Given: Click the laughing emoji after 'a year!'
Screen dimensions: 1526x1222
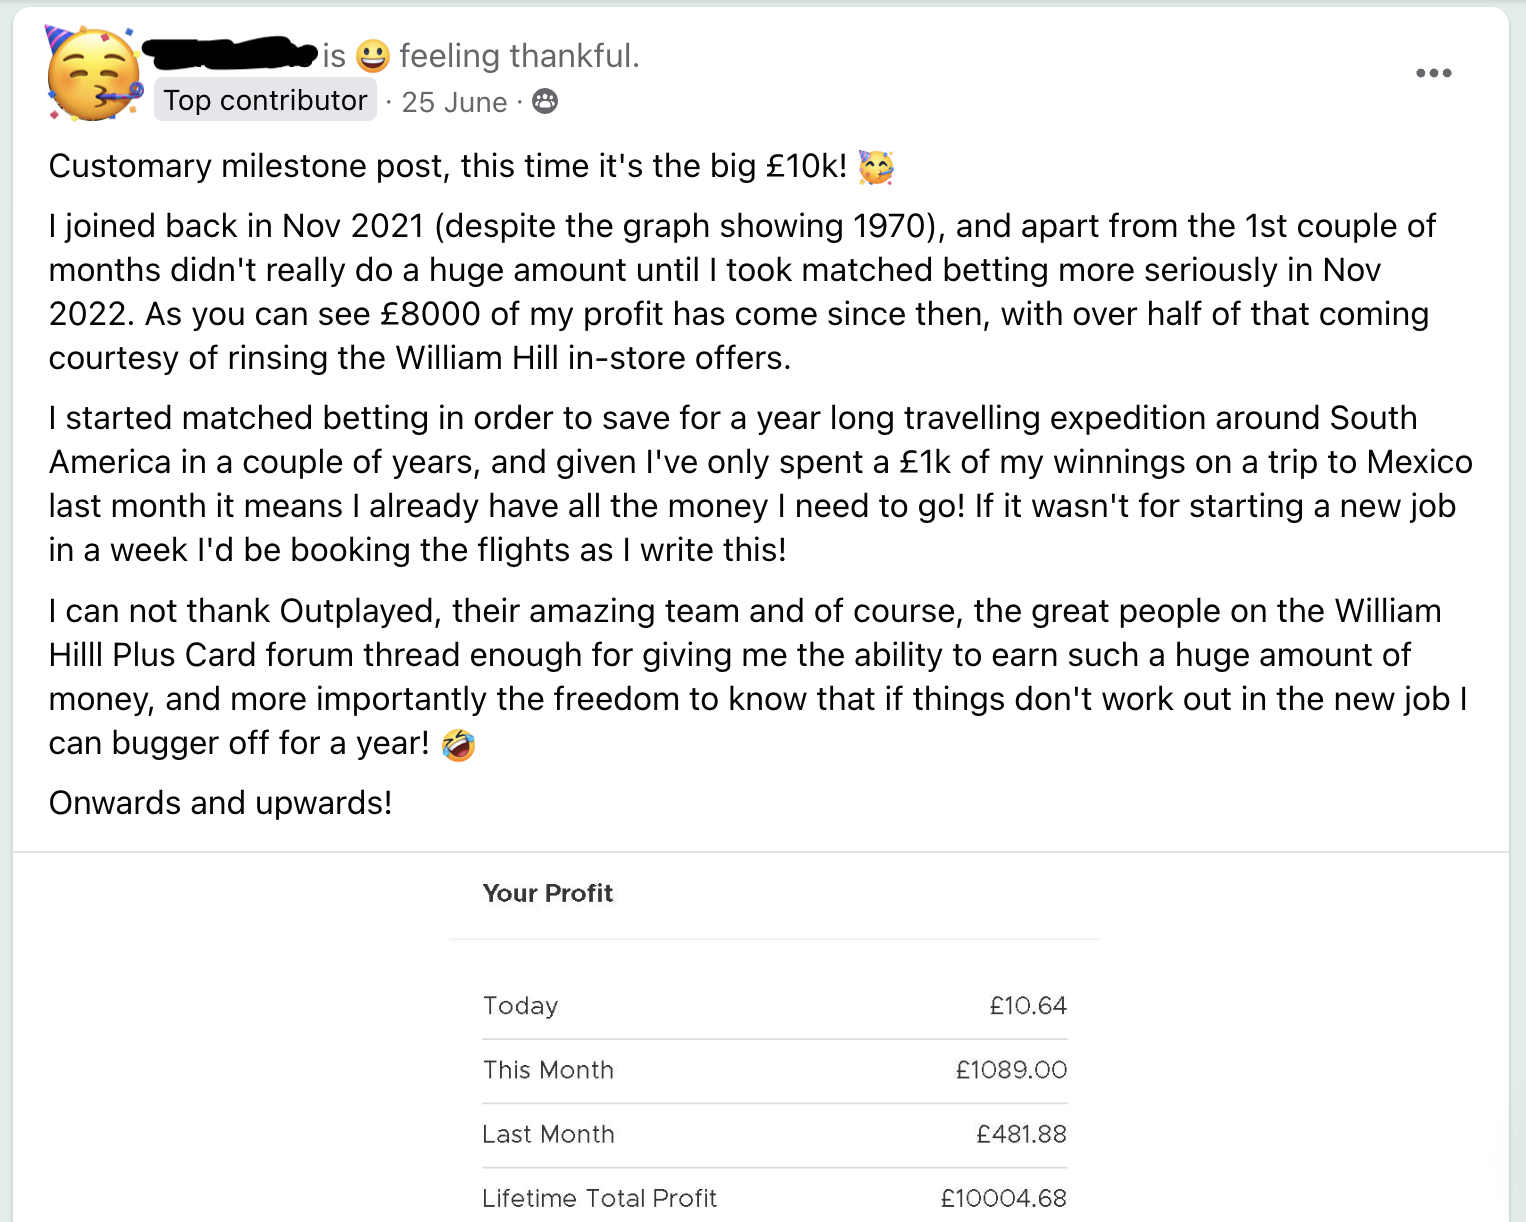Looking at the screenshot, I should tap(458, 744).
